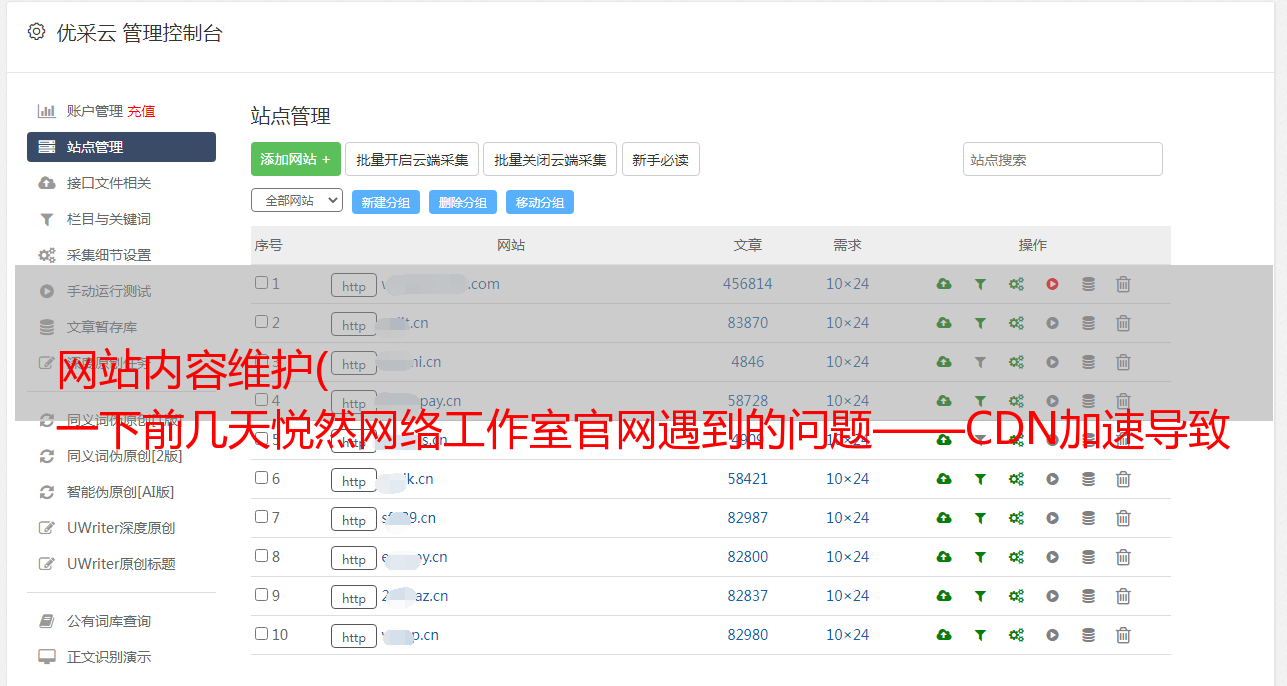The width and height of the screenshot is (1287, 686).
Task: Click the filter icon in row 2
Action: [x=980, y=323]
